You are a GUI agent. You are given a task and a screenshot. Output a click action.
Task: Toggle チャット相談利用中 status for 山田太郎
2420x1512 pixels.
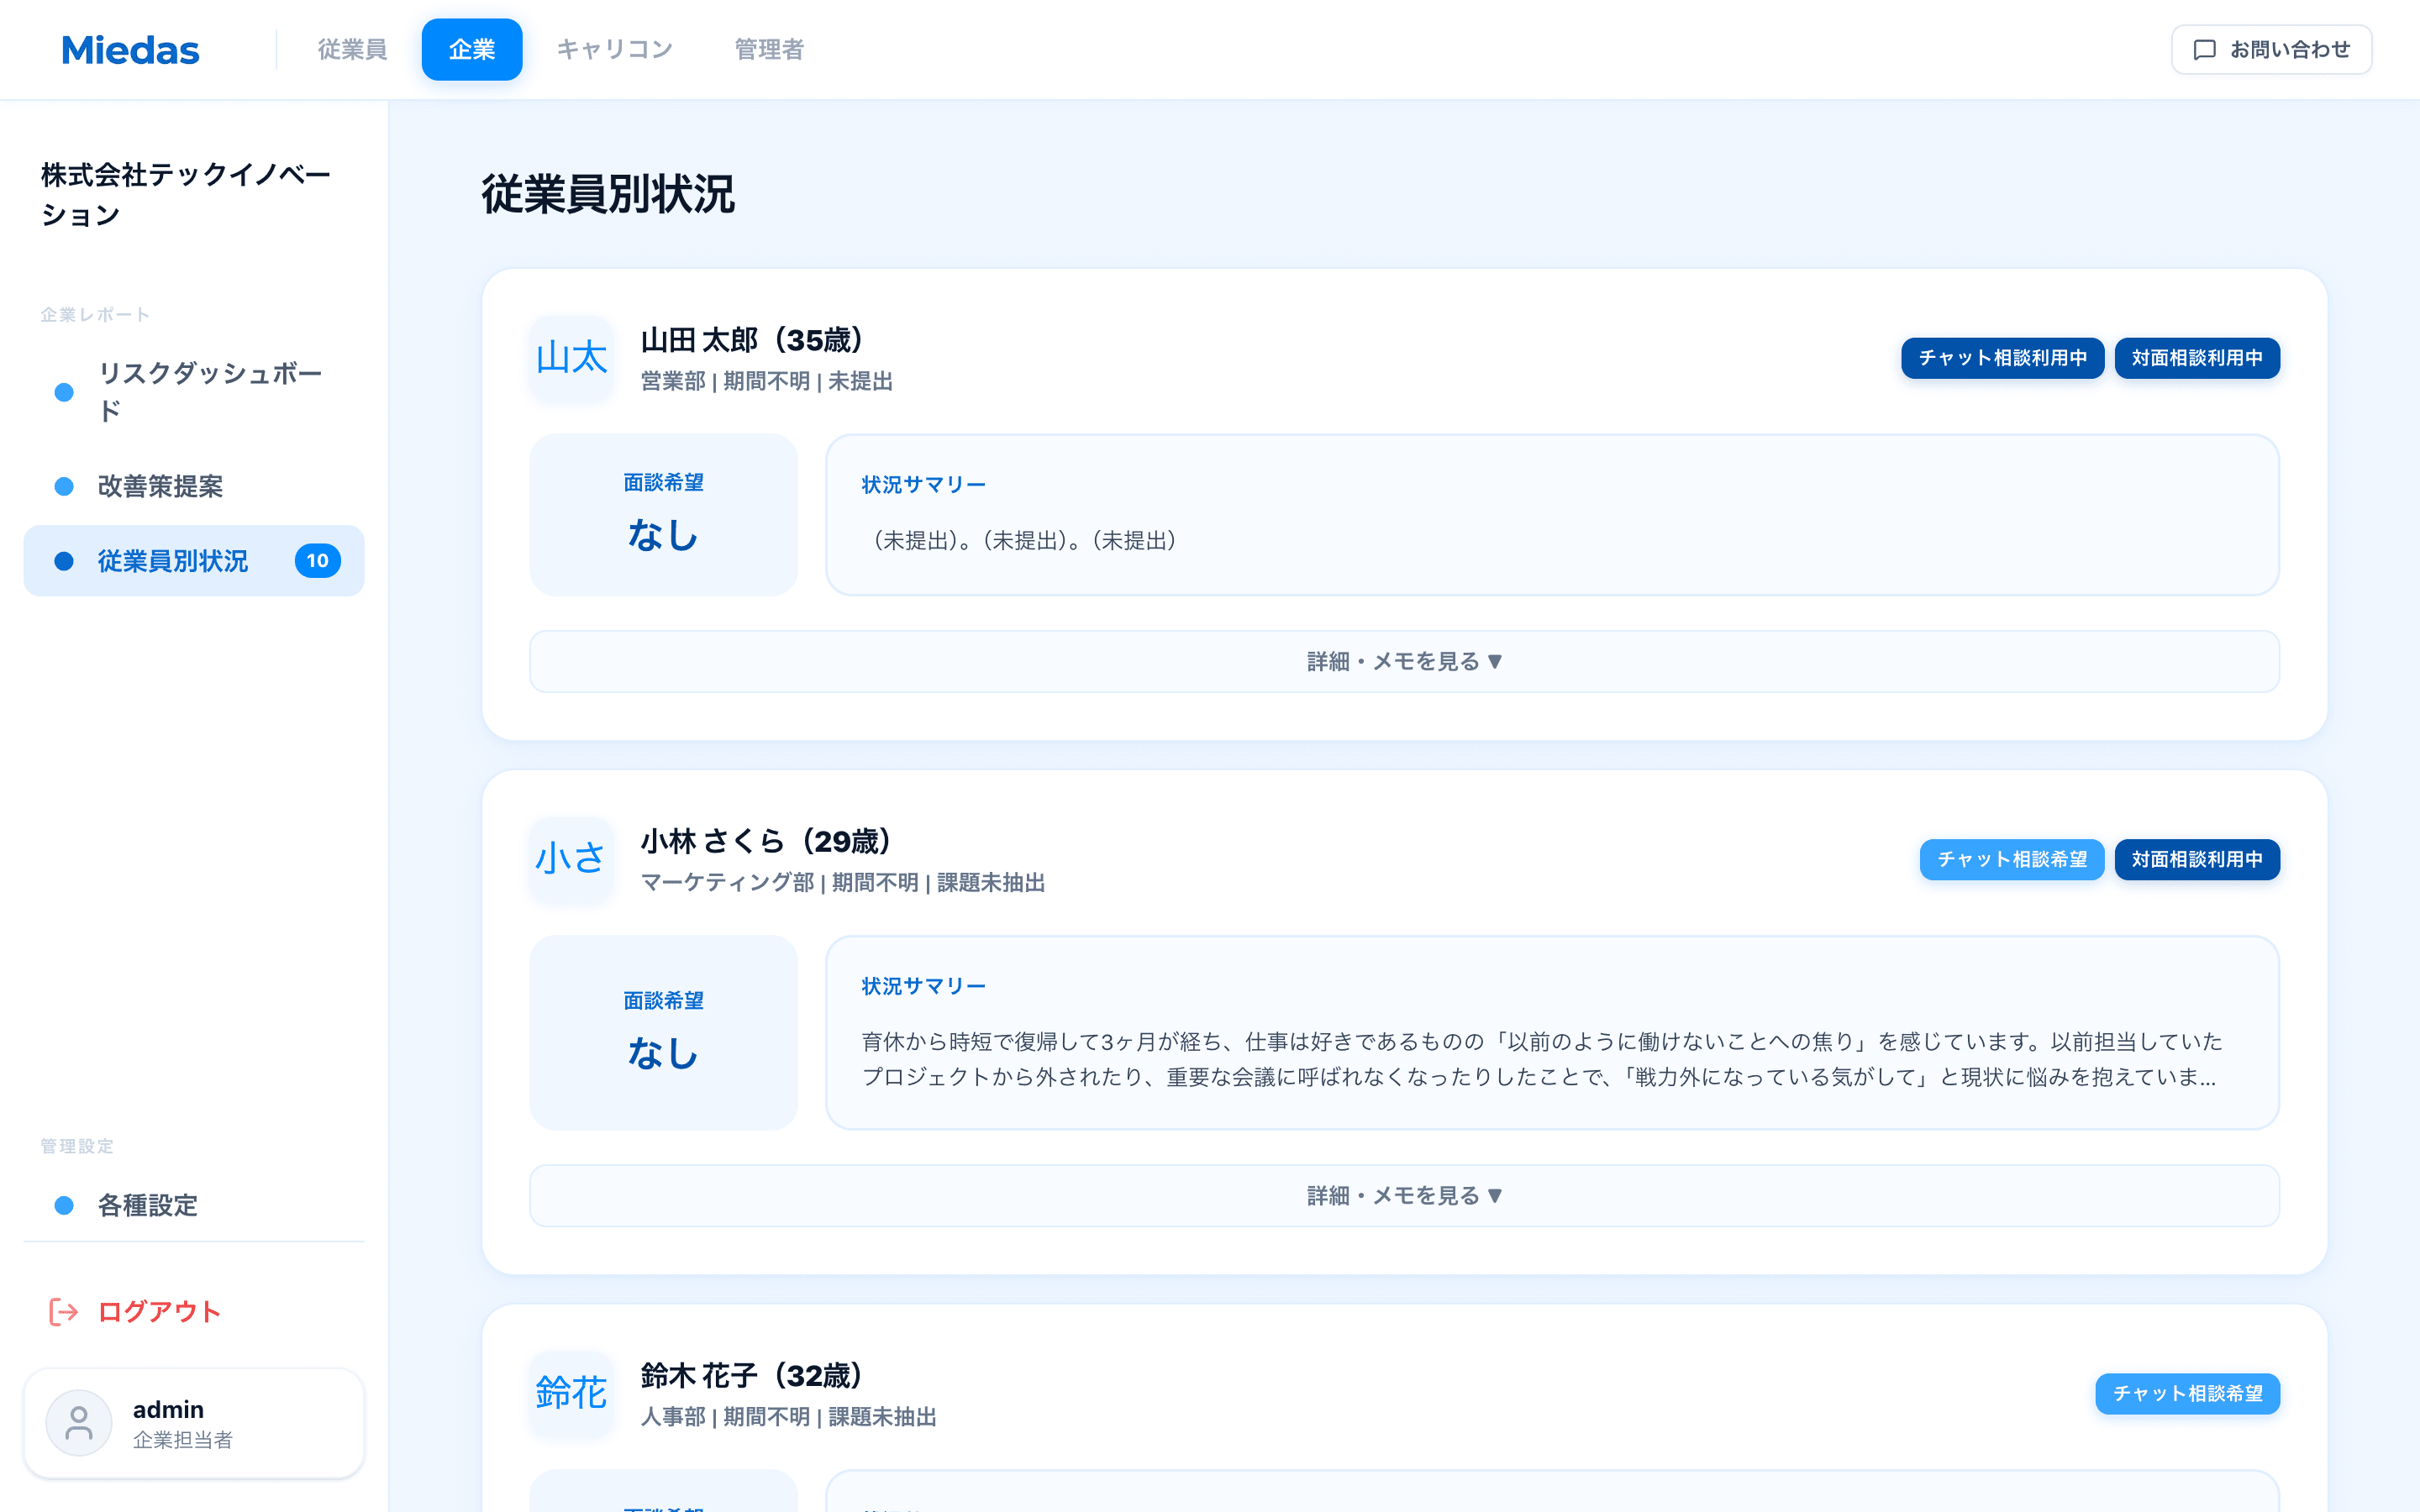point(2002,358)
